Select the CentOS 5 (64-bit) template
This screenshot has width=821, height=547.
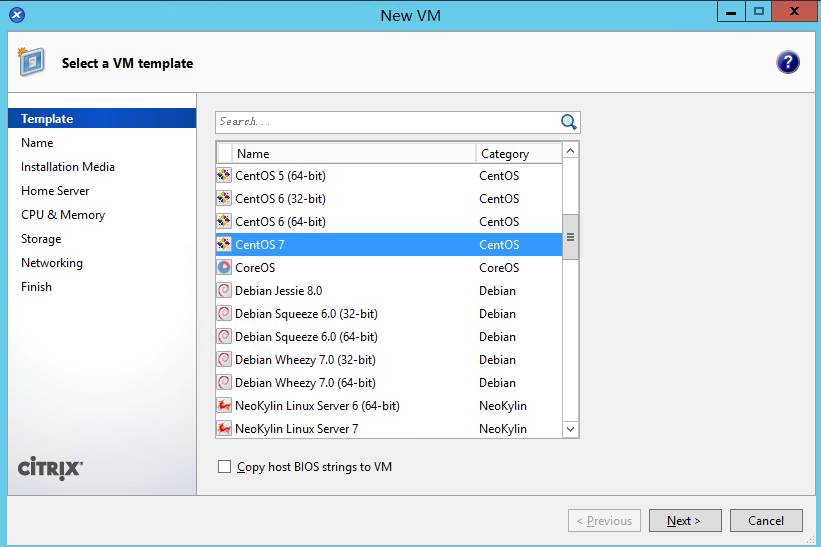pyautogui.click(x=389, y=175)
